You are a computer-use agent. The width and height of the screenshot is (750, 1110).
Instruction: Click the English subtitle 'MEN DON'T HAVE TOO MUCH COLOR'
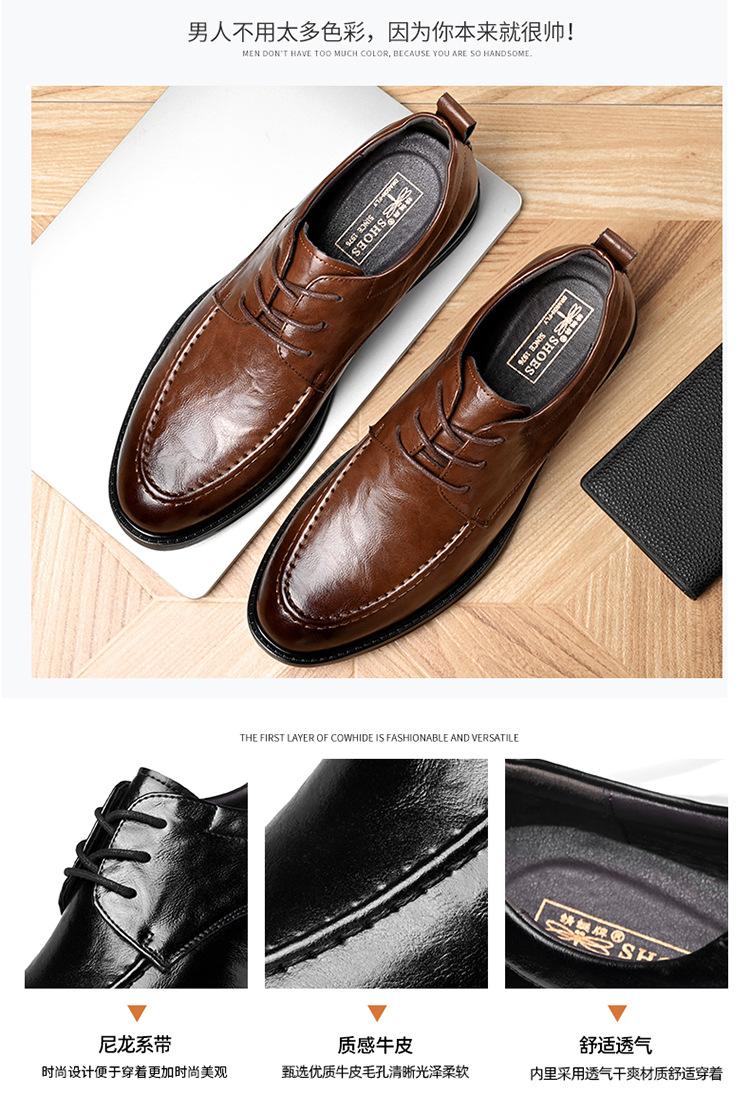(x=315, y=54)
